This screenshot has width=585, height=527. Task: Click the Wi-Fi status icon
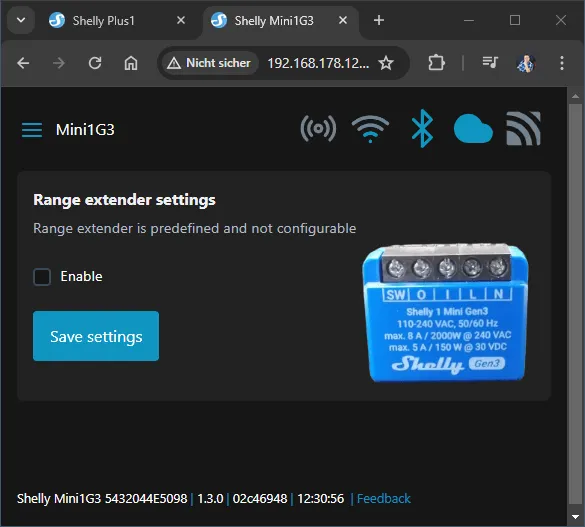[370, 129]
